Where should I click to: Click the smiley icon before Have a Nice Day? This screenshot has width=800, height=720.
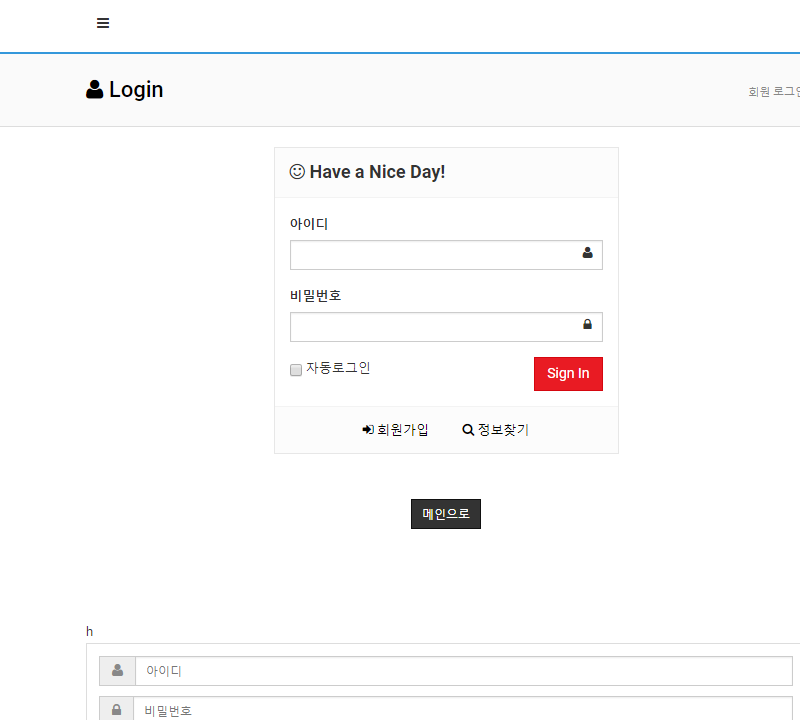pyautogui.click(x=297, y=172)
